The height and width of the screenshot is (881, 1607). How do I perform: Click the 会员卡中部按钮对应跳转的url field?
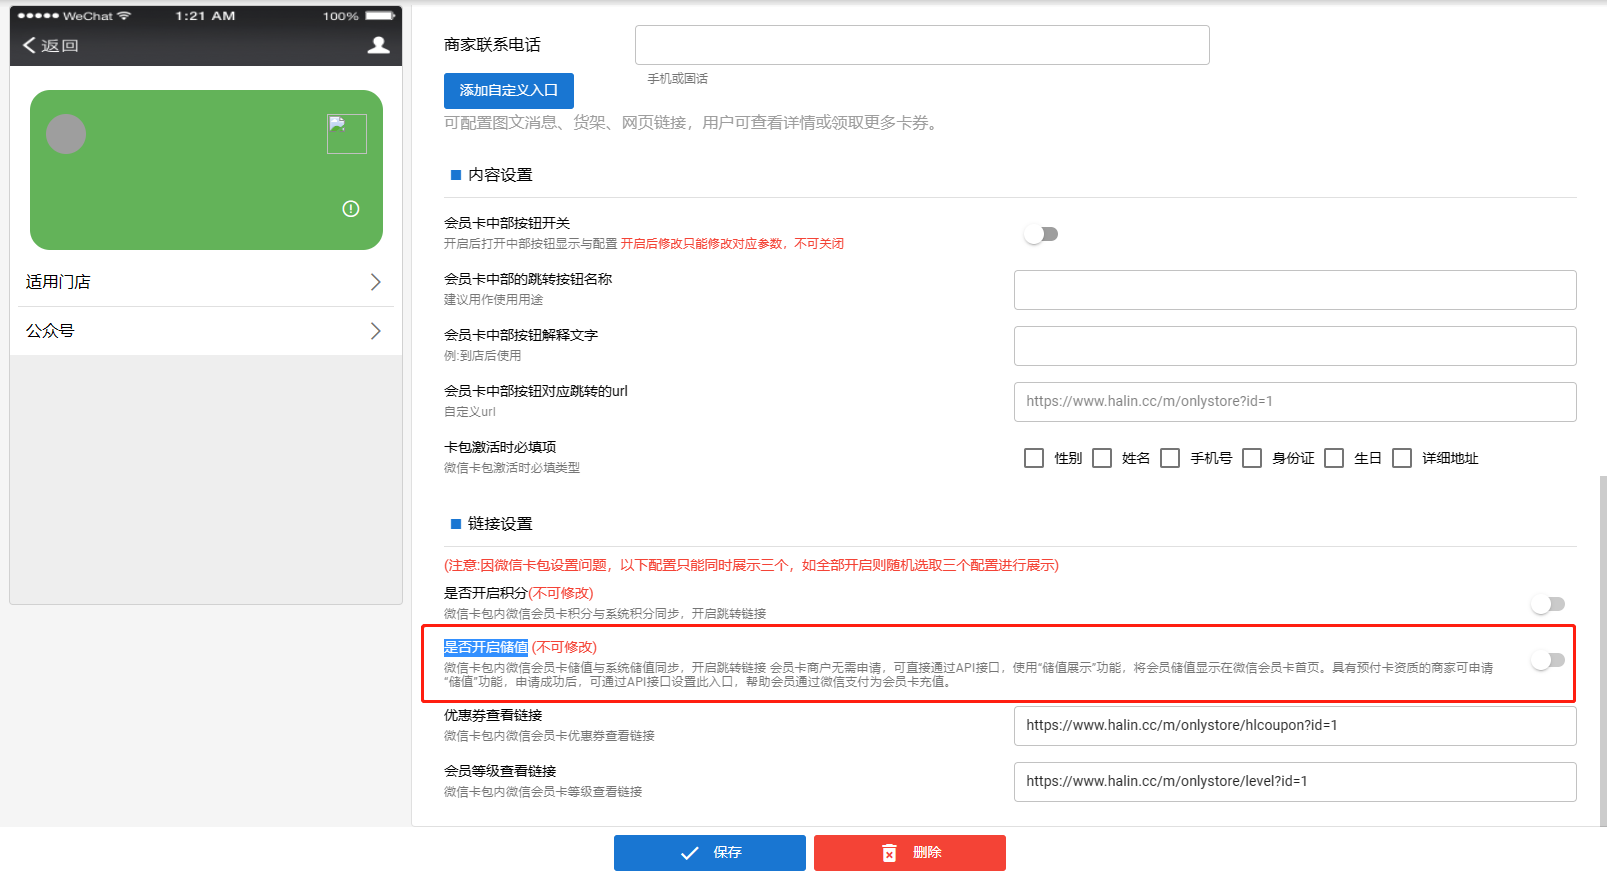1295,402
